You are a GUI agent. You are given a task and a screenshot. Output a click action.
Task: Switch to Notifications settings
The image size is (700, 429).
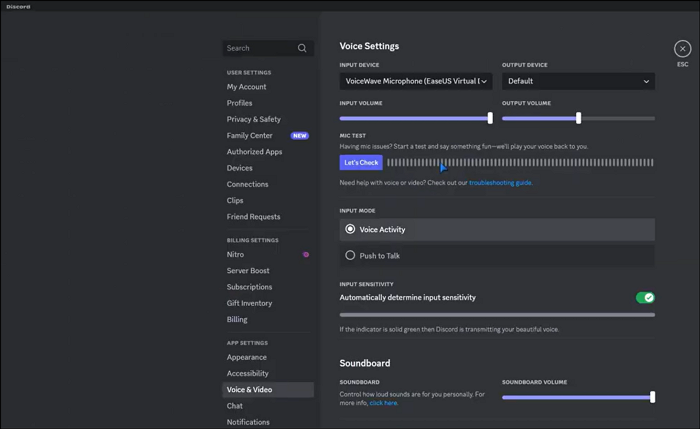coord(248,422)
